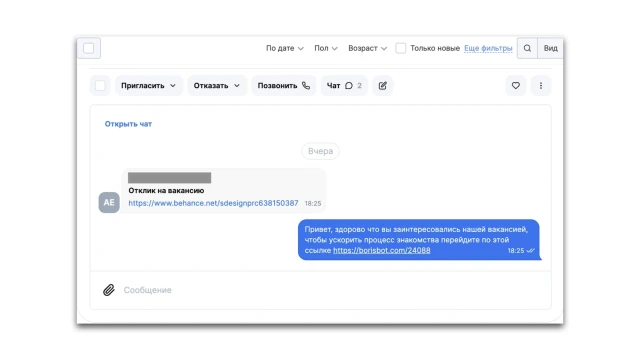
Task: Expand the Отказать dropdown button
Action: [x=217, y=86]
